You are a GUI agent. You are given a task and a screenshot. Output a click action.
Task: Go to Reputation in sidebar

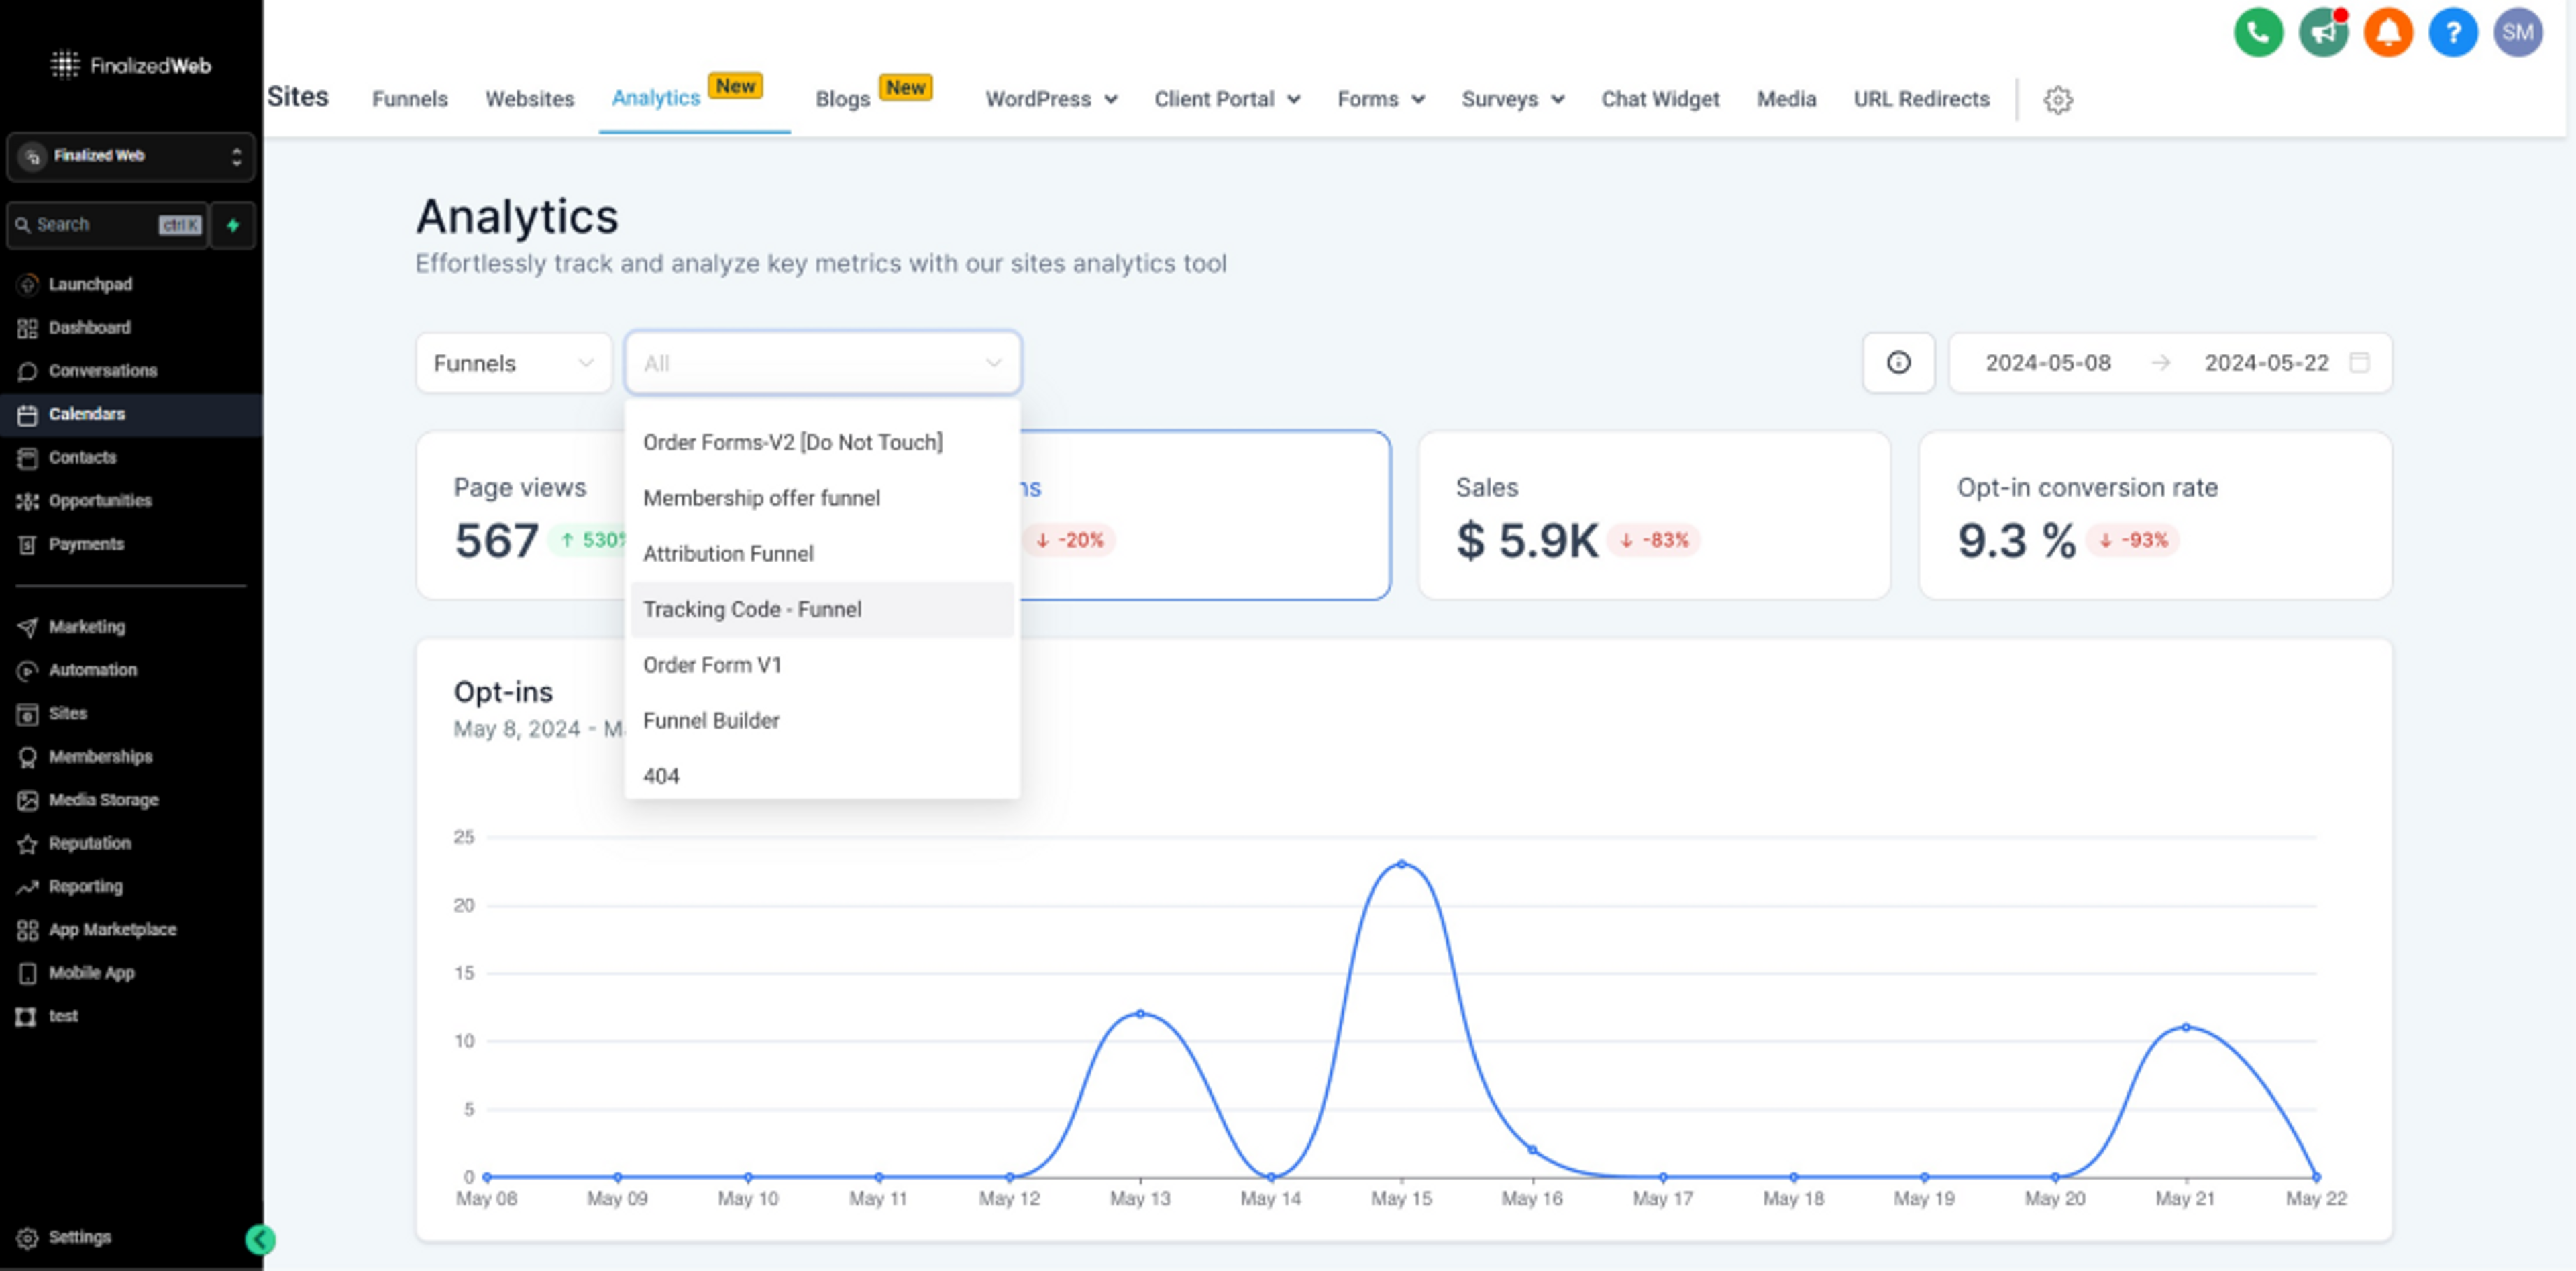click(x=90, y=843)
